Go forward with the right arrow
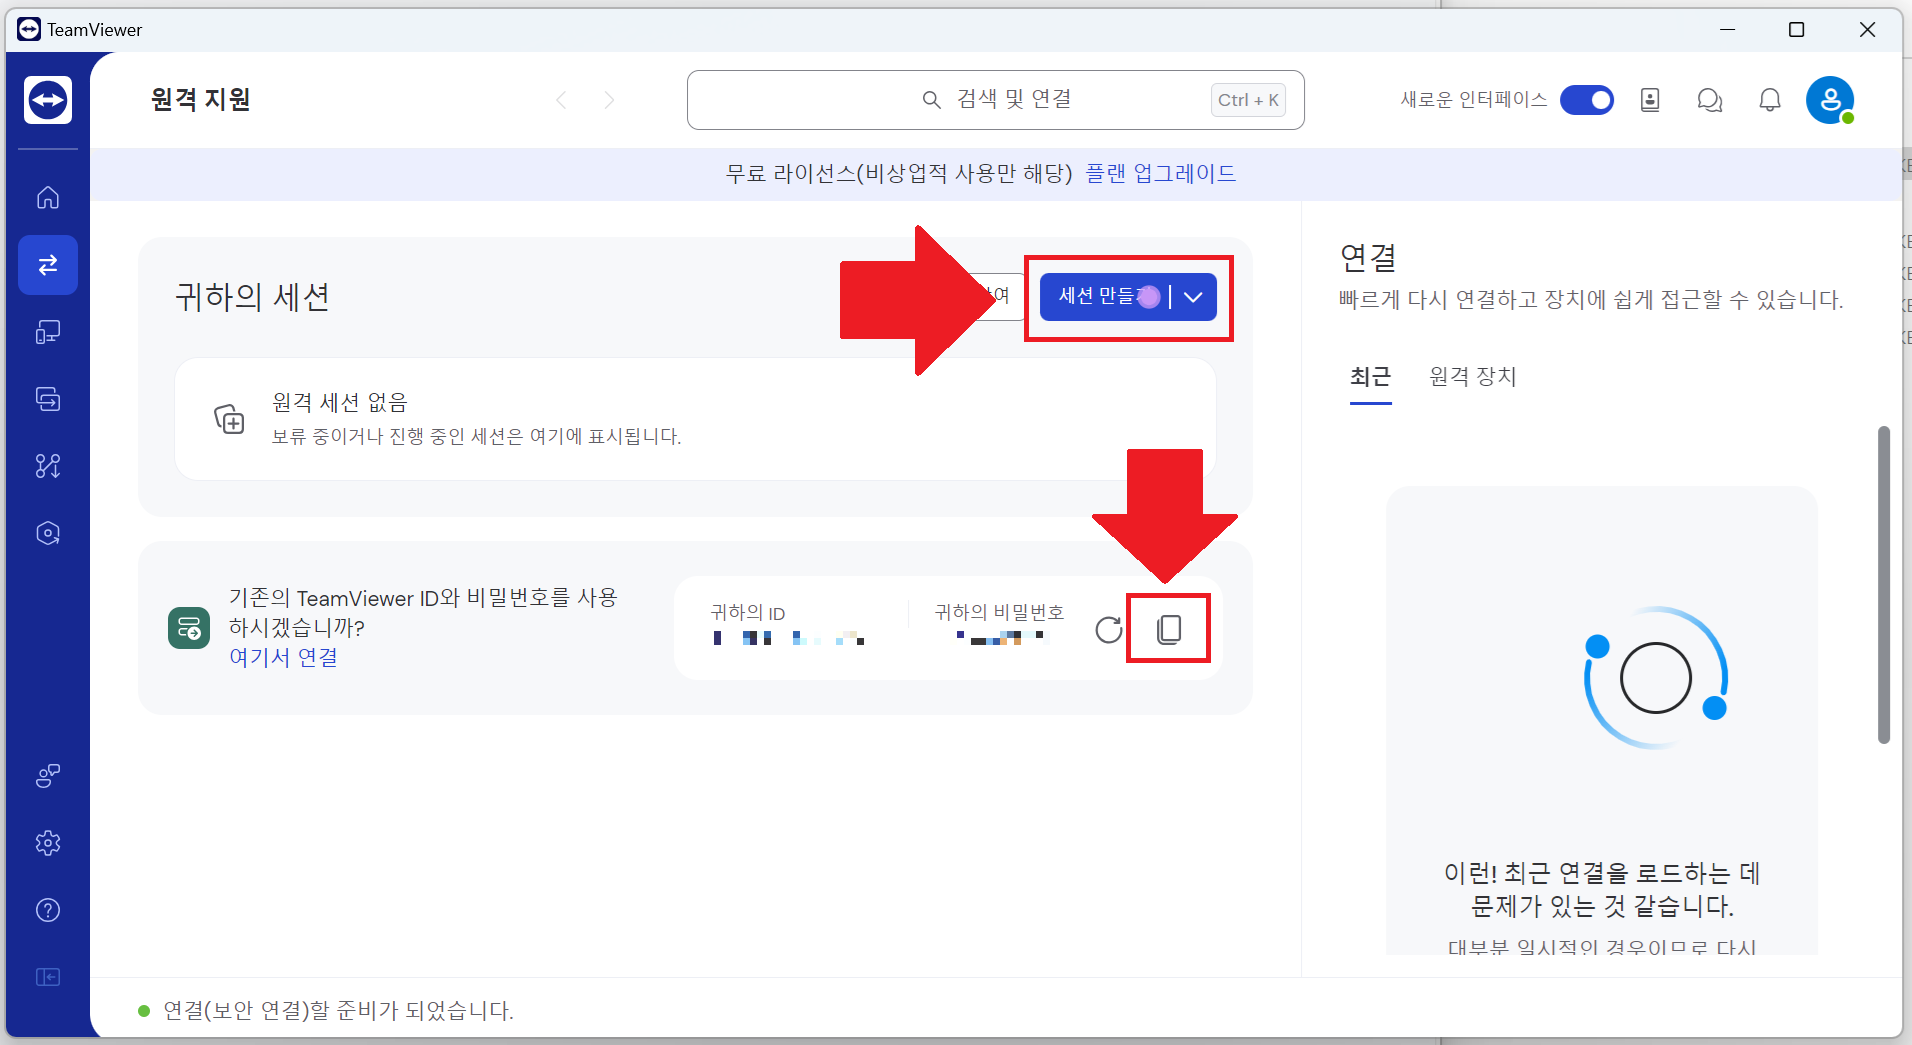The image size is (1912, 1045). [x=609, y=100]
